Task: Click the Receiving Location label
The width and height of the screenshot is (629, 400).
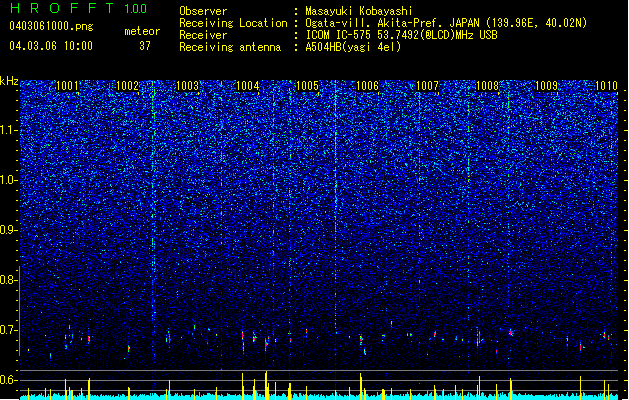Action: tap(233, 23)
